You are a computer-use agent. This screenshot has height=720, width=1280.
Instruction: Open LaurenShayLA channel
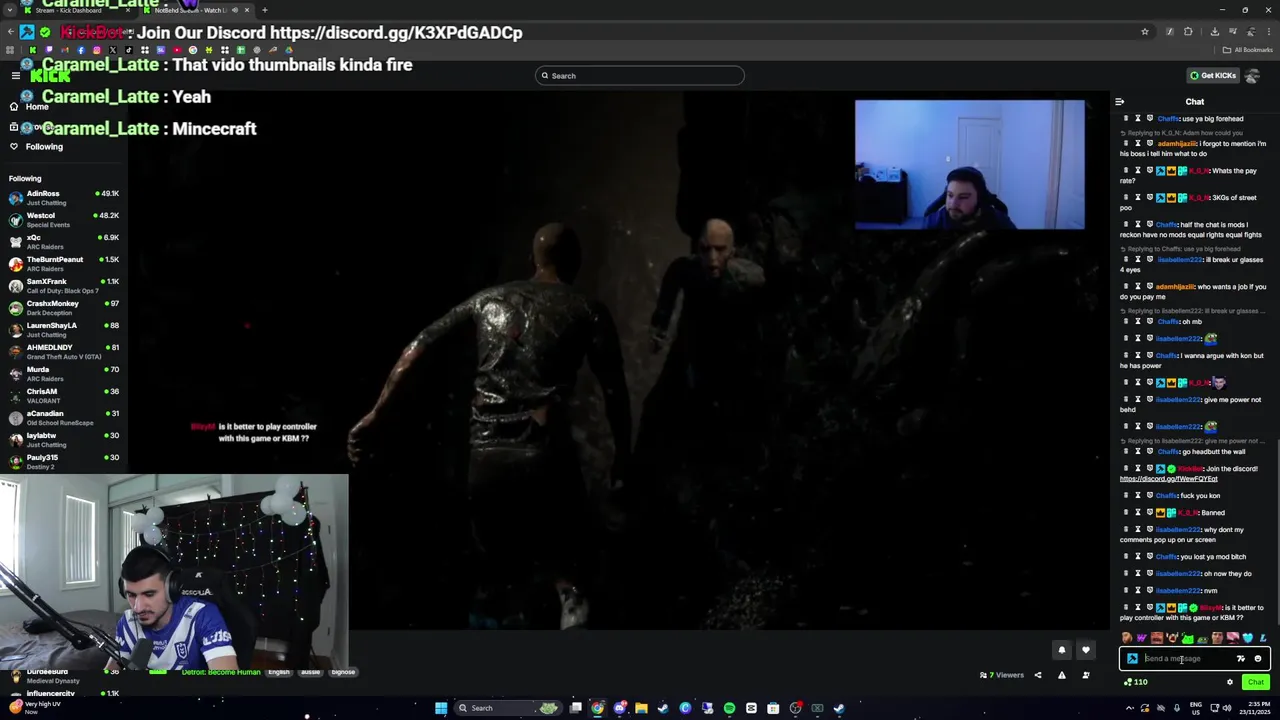pyautogui.click(x=64, y=329)
